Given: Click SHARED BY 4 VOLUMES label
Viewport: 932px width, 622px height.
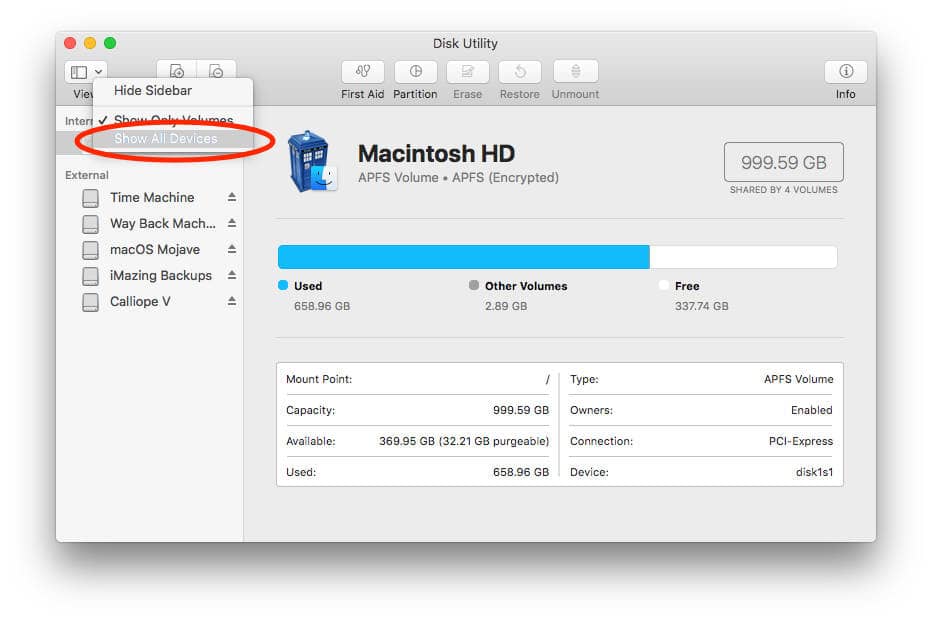Looking at the screenshot, I should click(783, 190).
